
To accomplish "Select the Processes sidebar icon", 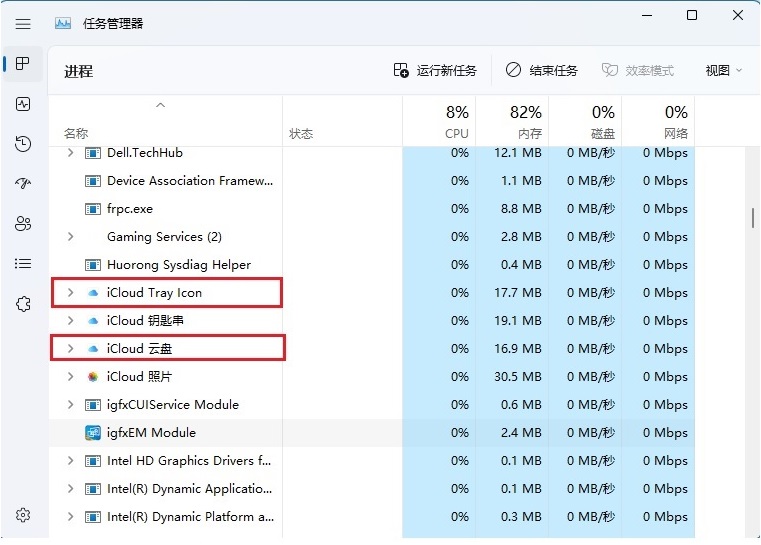I will (x=23, y=64).
